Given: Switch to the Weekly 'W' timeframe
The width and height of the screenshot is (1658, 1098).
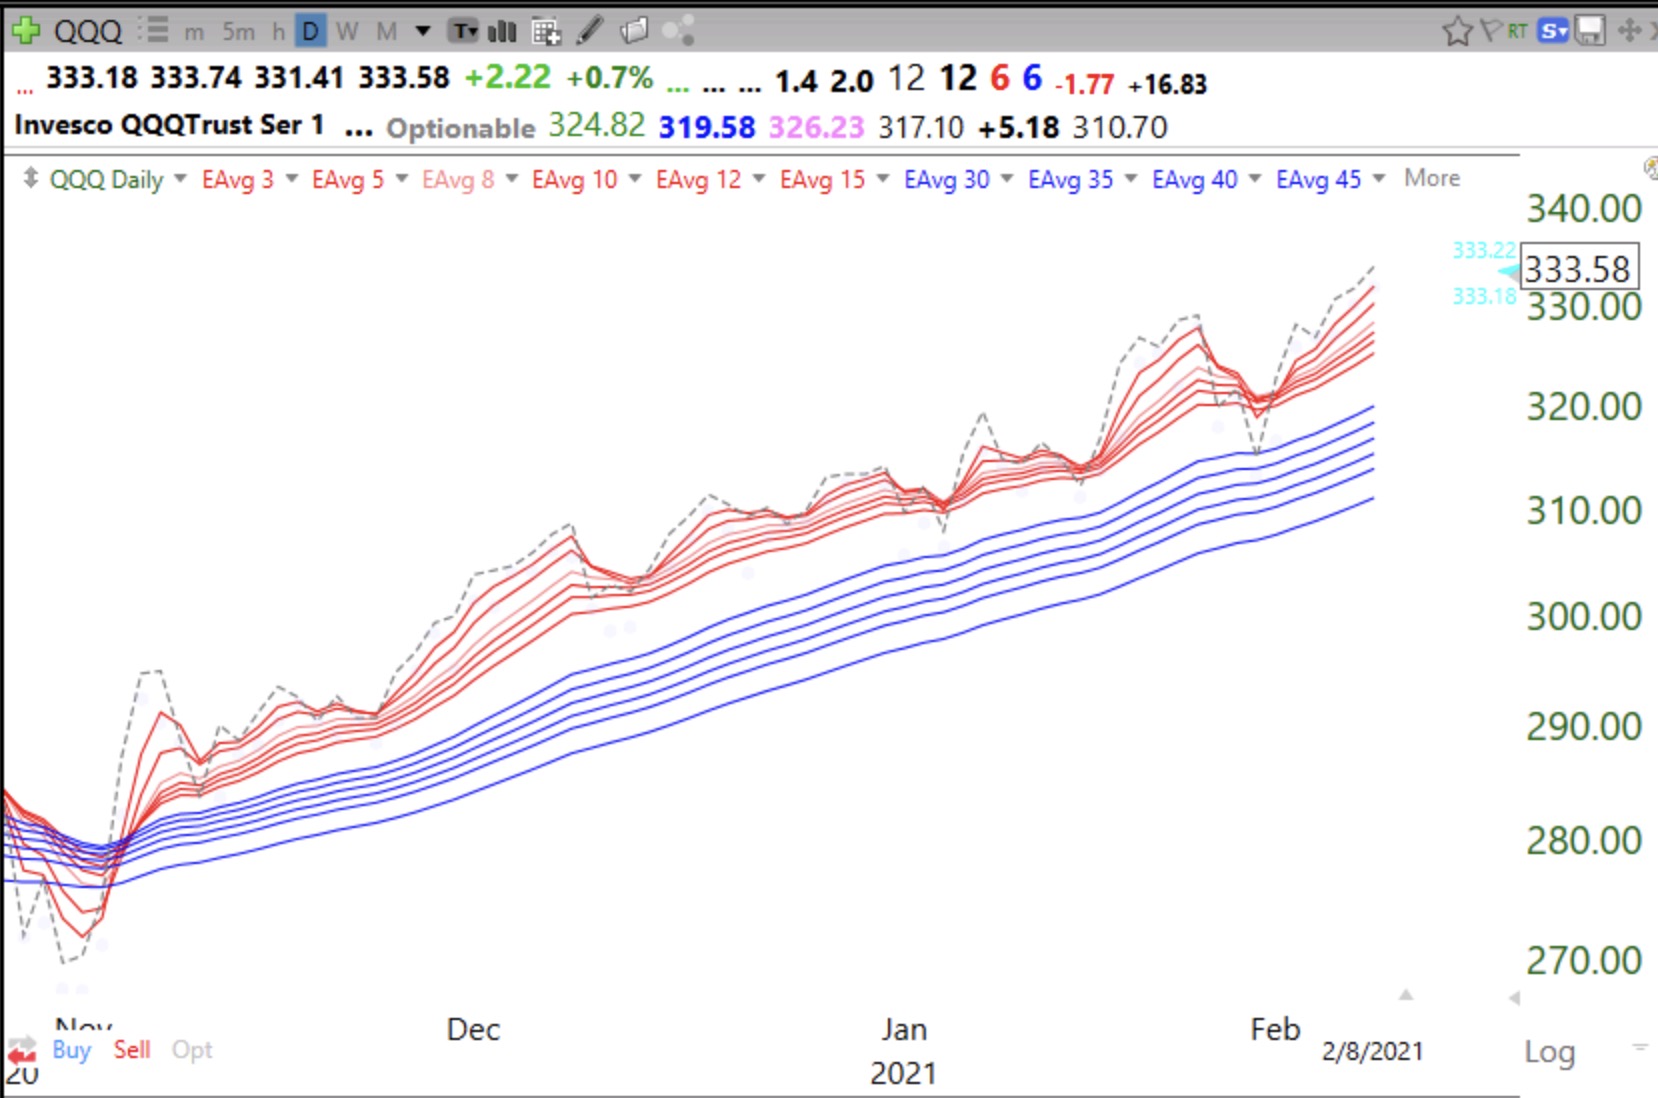Looking at the screenshot, I should 347,32.
